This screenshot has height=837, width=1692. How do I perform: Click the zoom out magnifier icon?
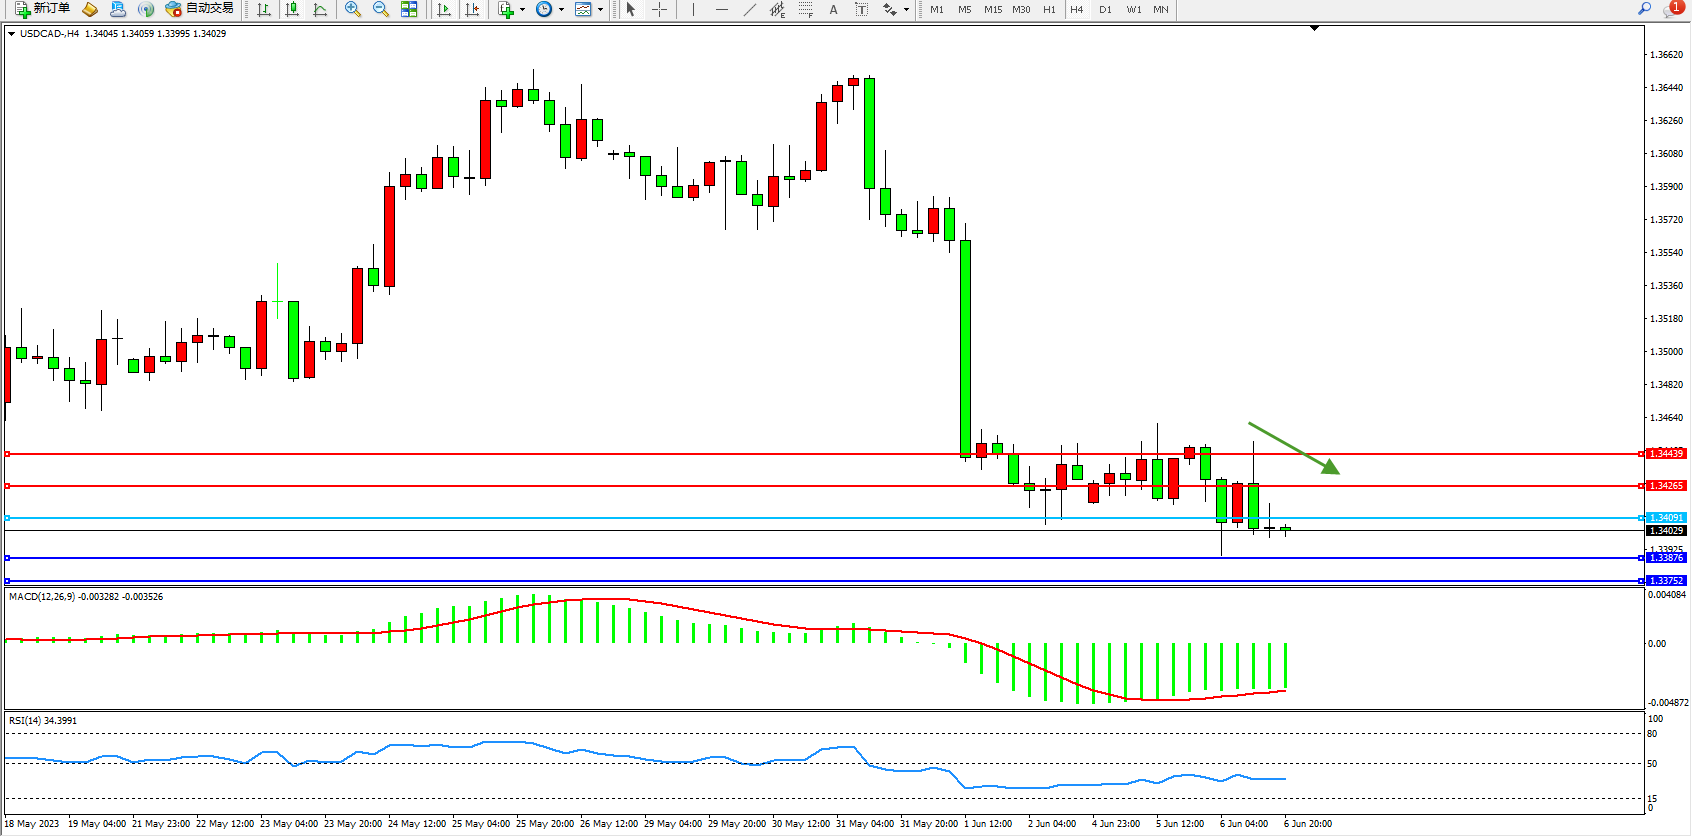point(380,9)
